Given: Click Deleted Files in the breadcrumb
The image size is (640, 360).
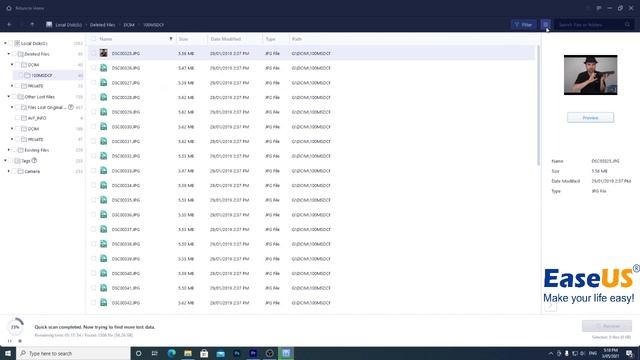Looking at the screenshot, I should 102,25.
